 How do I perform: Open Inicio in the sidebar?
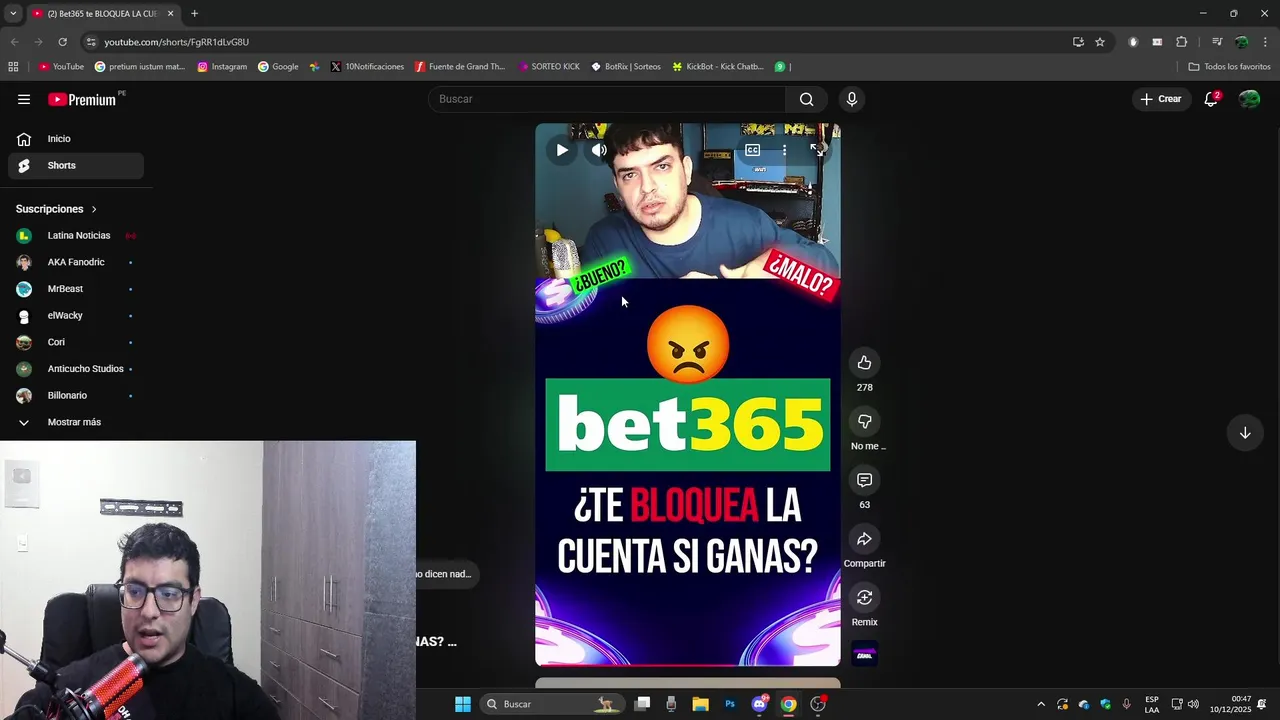76,139
